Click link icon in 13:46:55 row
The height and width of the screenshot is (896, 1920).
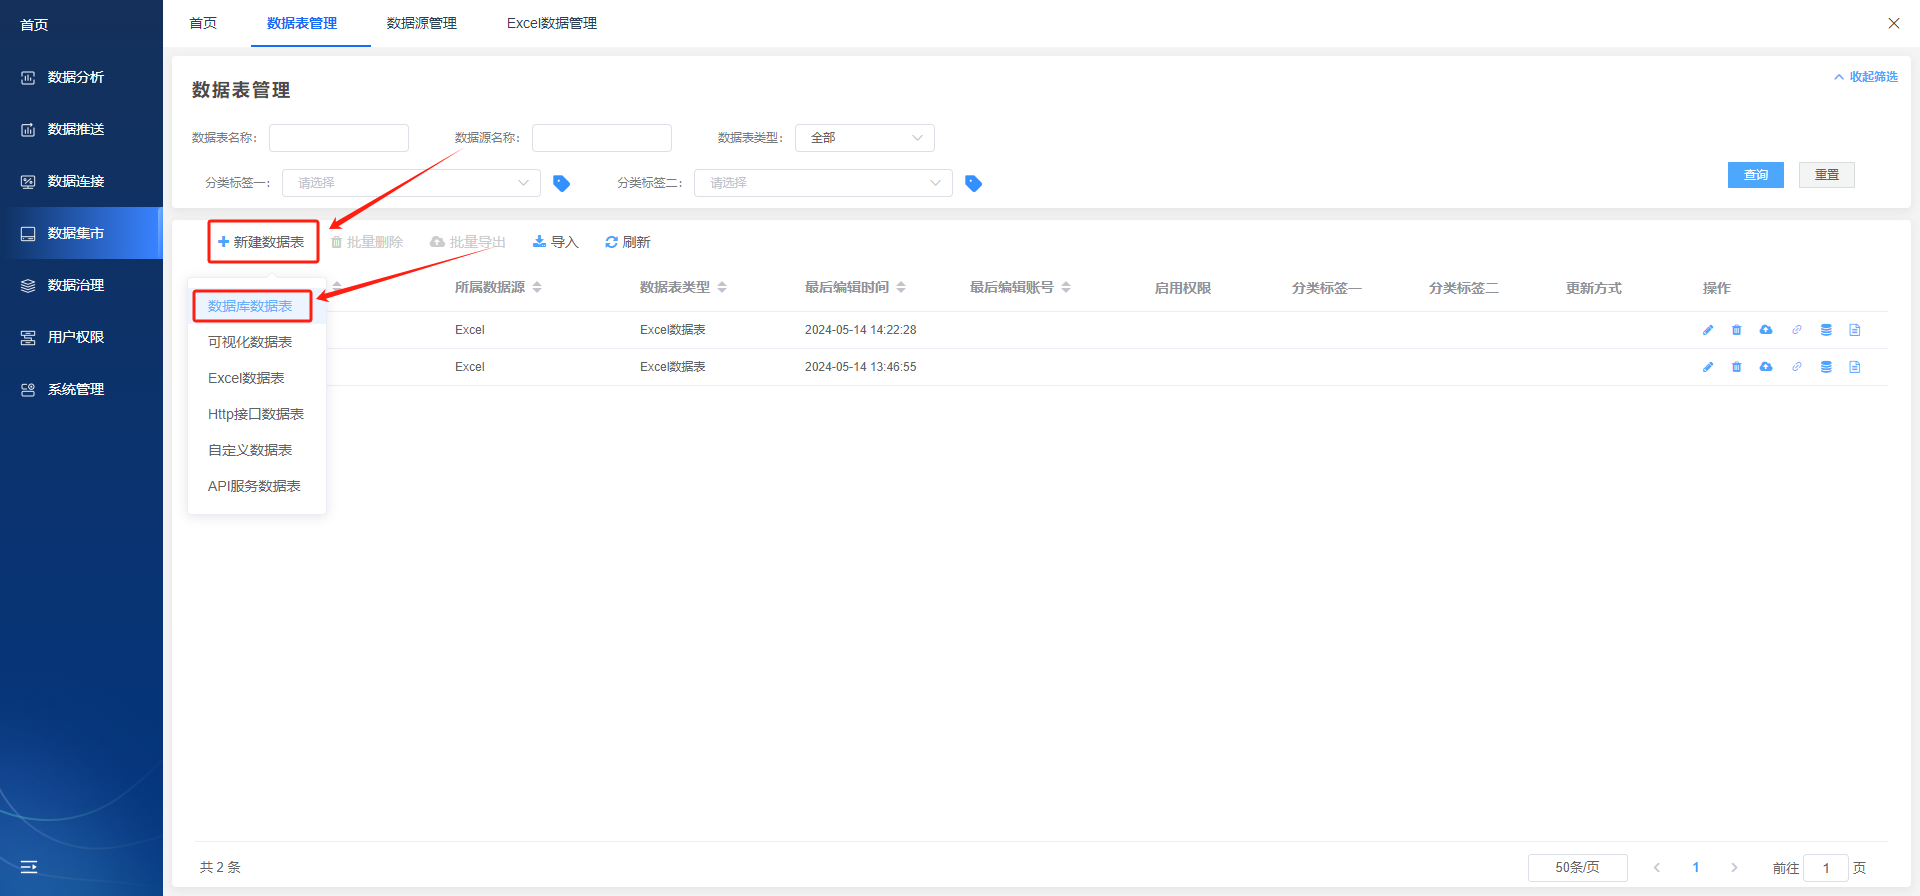click(x=1797, y=367)
